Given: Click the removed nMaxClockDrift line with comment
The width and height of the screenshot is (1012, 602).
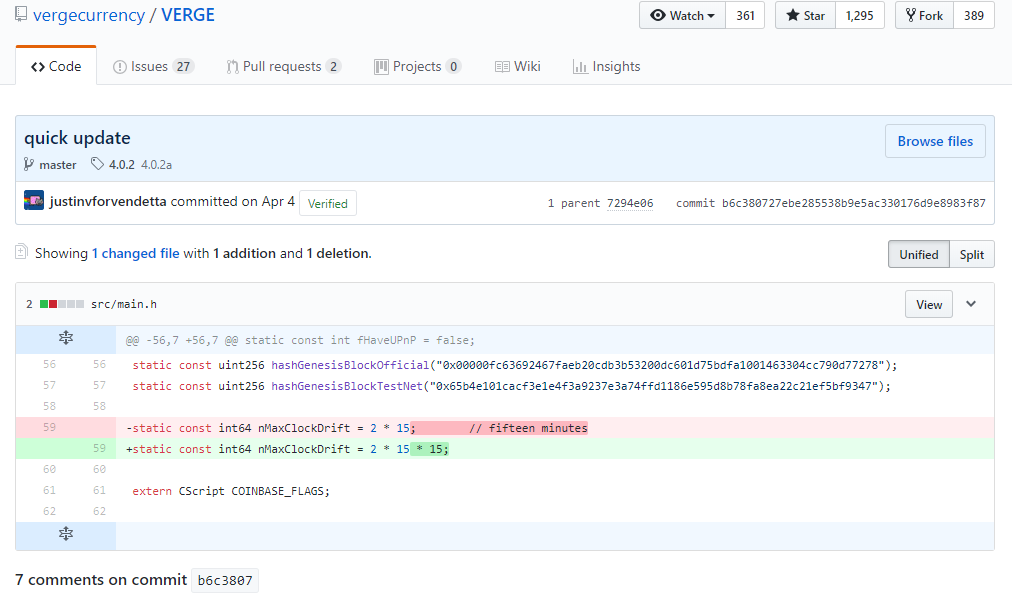Looking at the screenshot, I should coord(357,428).
